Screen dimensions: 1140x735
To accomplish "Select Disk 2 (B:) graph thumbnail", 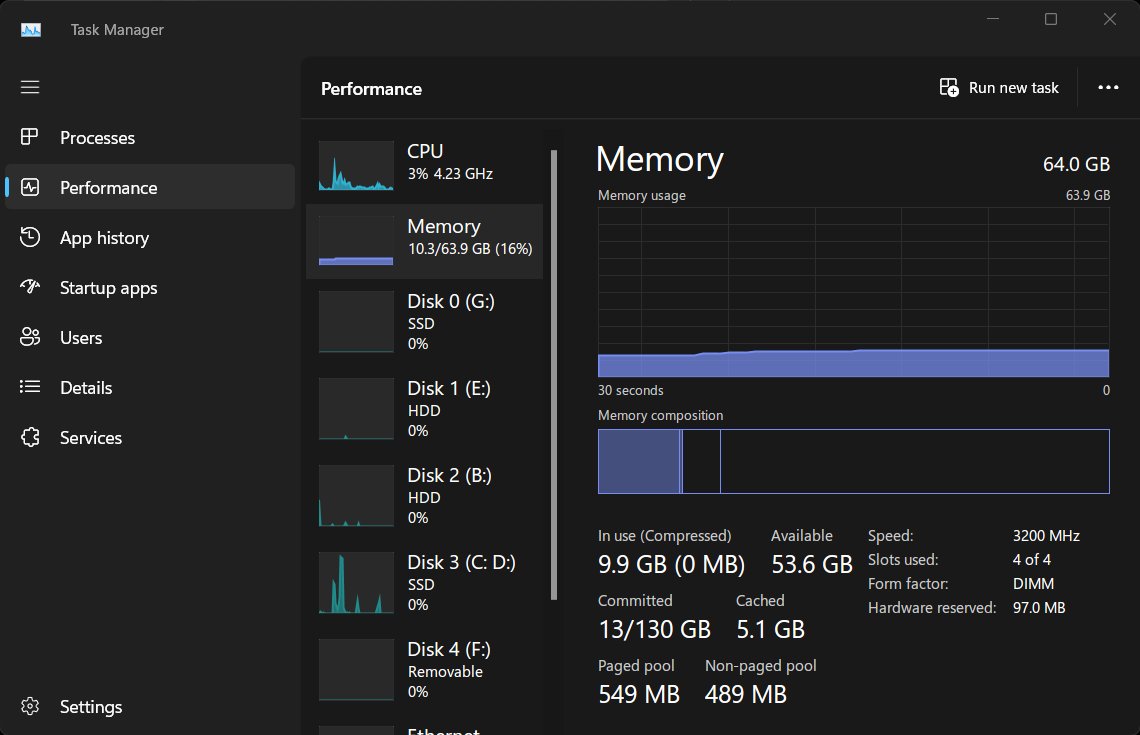I will click(356, 496).
